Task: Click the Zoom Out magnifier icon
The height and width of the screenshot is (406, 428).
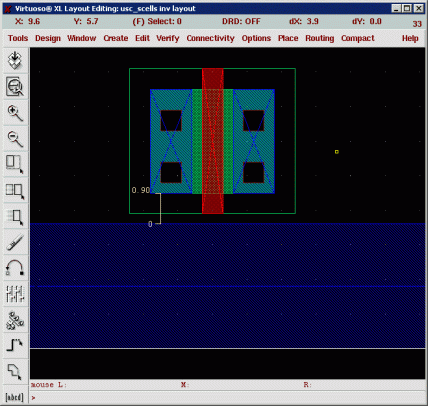Action: pyautogui.click(x=15, y=139)
